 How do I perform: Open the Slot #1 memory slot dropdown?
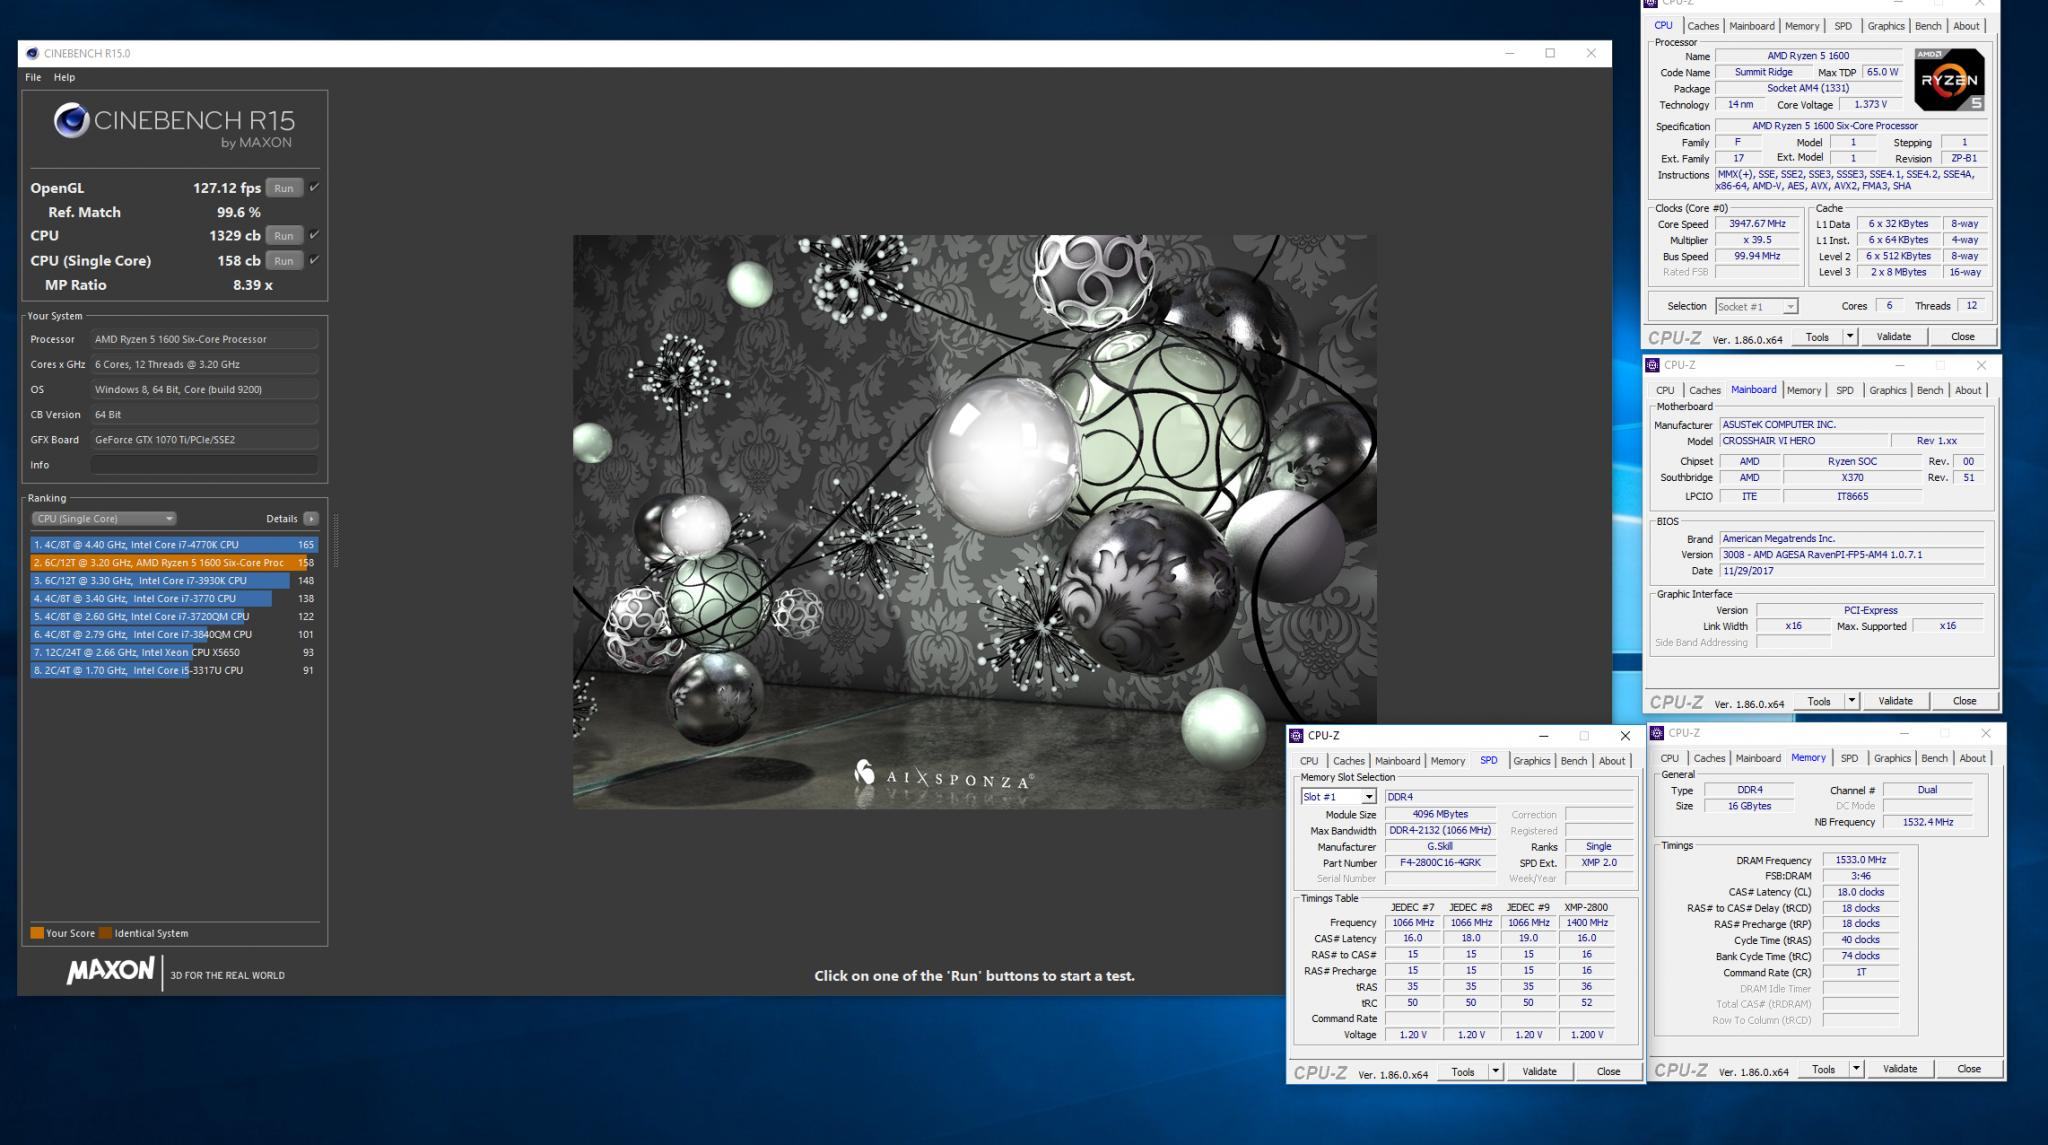[x=1339, y=797]
